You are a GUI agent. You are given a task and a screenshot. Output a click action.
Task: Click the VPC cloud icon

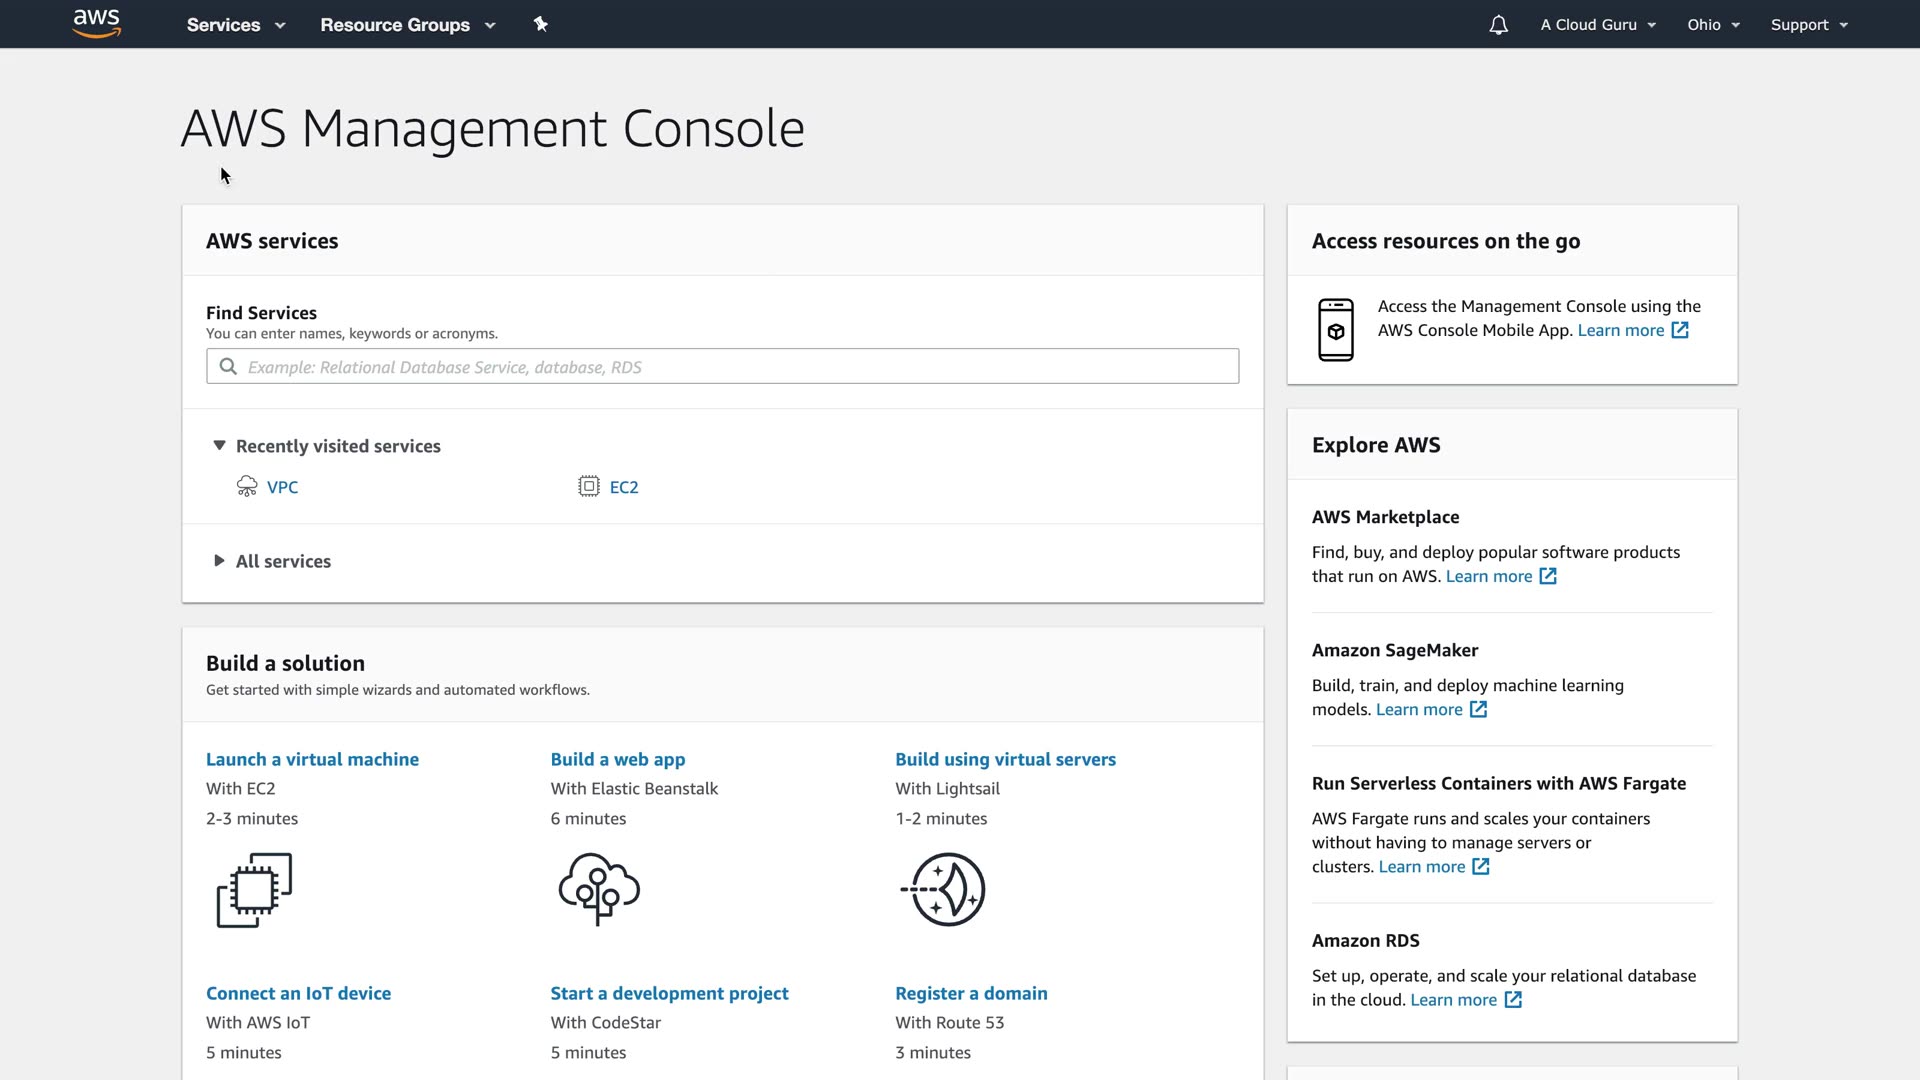[247, 487]
